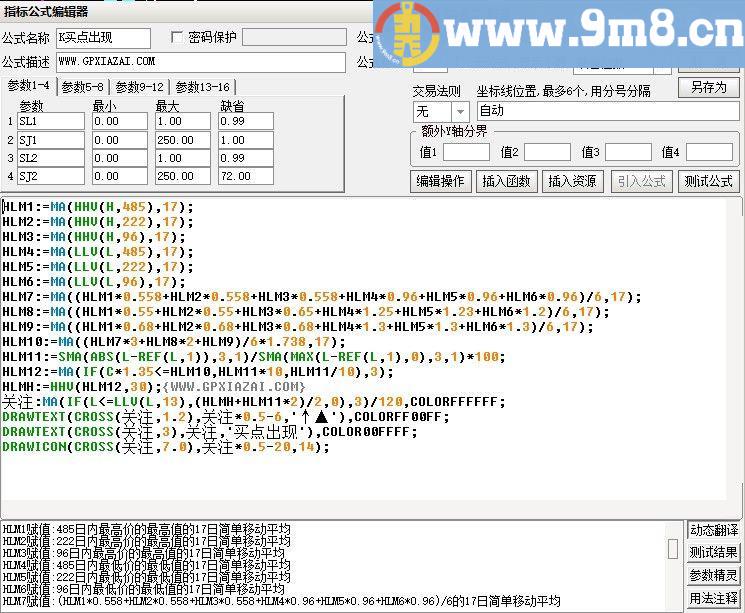Click SL2 min value 0.00 in row 3

120,158
